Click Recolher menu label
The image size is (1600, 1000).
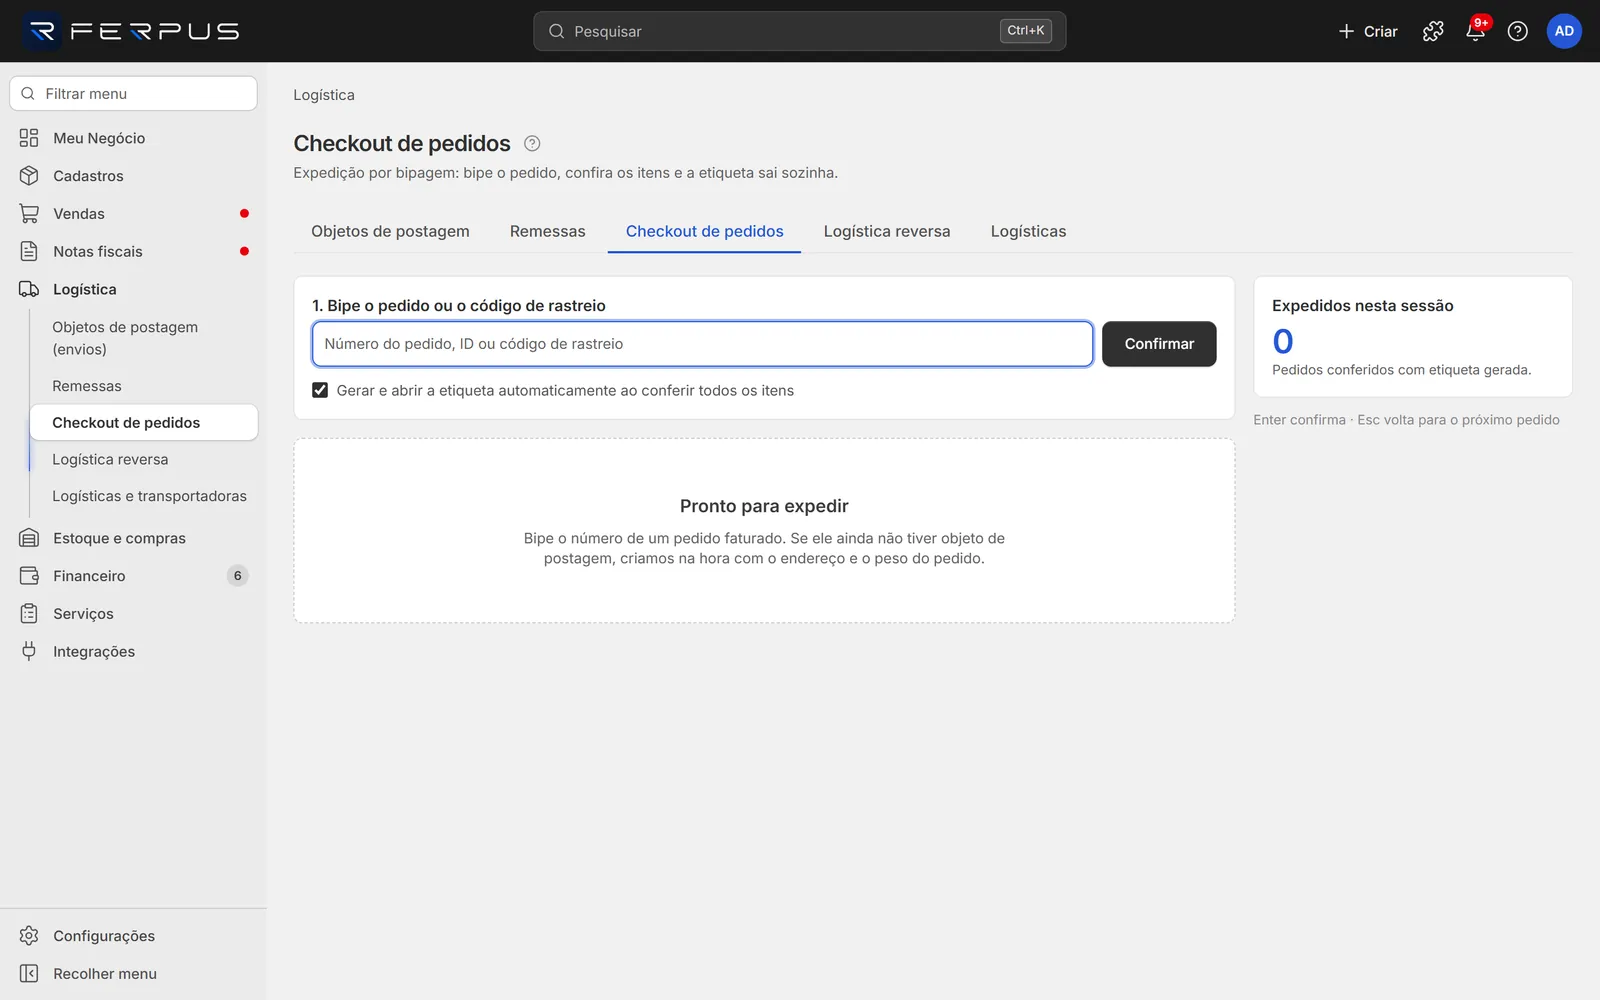(105, 974)
